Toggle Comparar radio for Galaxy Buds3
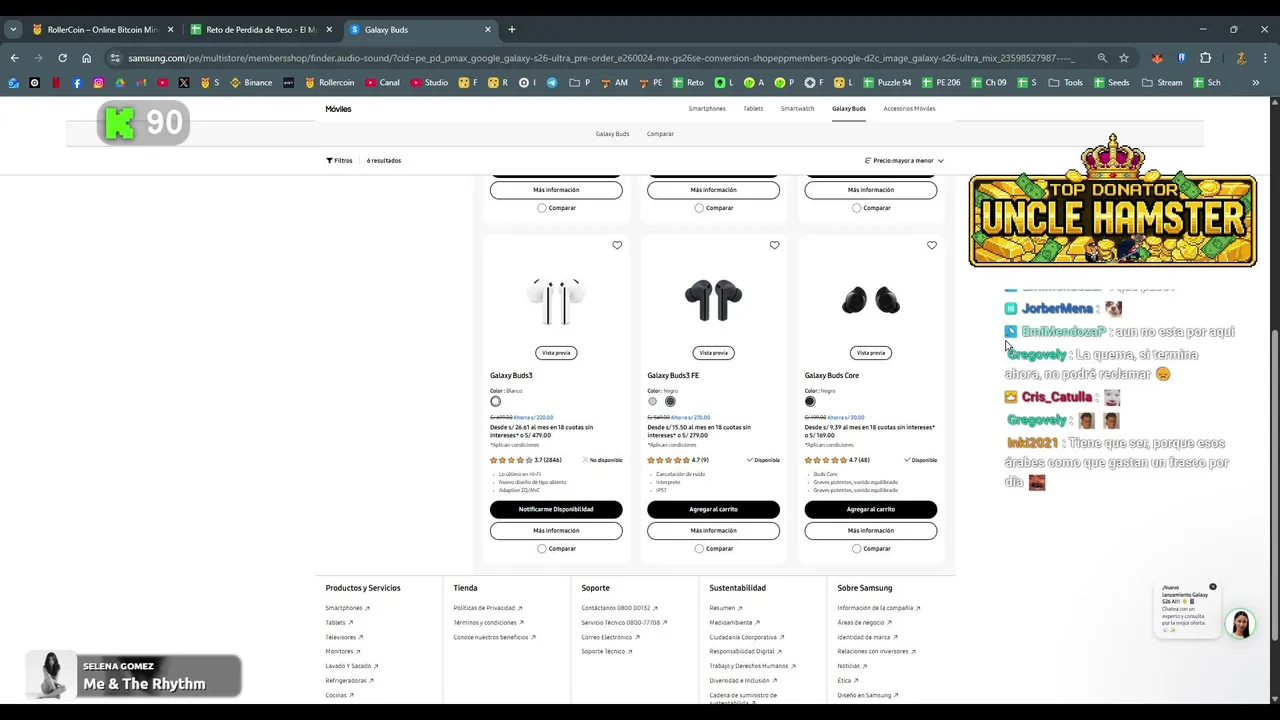 (541, 548)
